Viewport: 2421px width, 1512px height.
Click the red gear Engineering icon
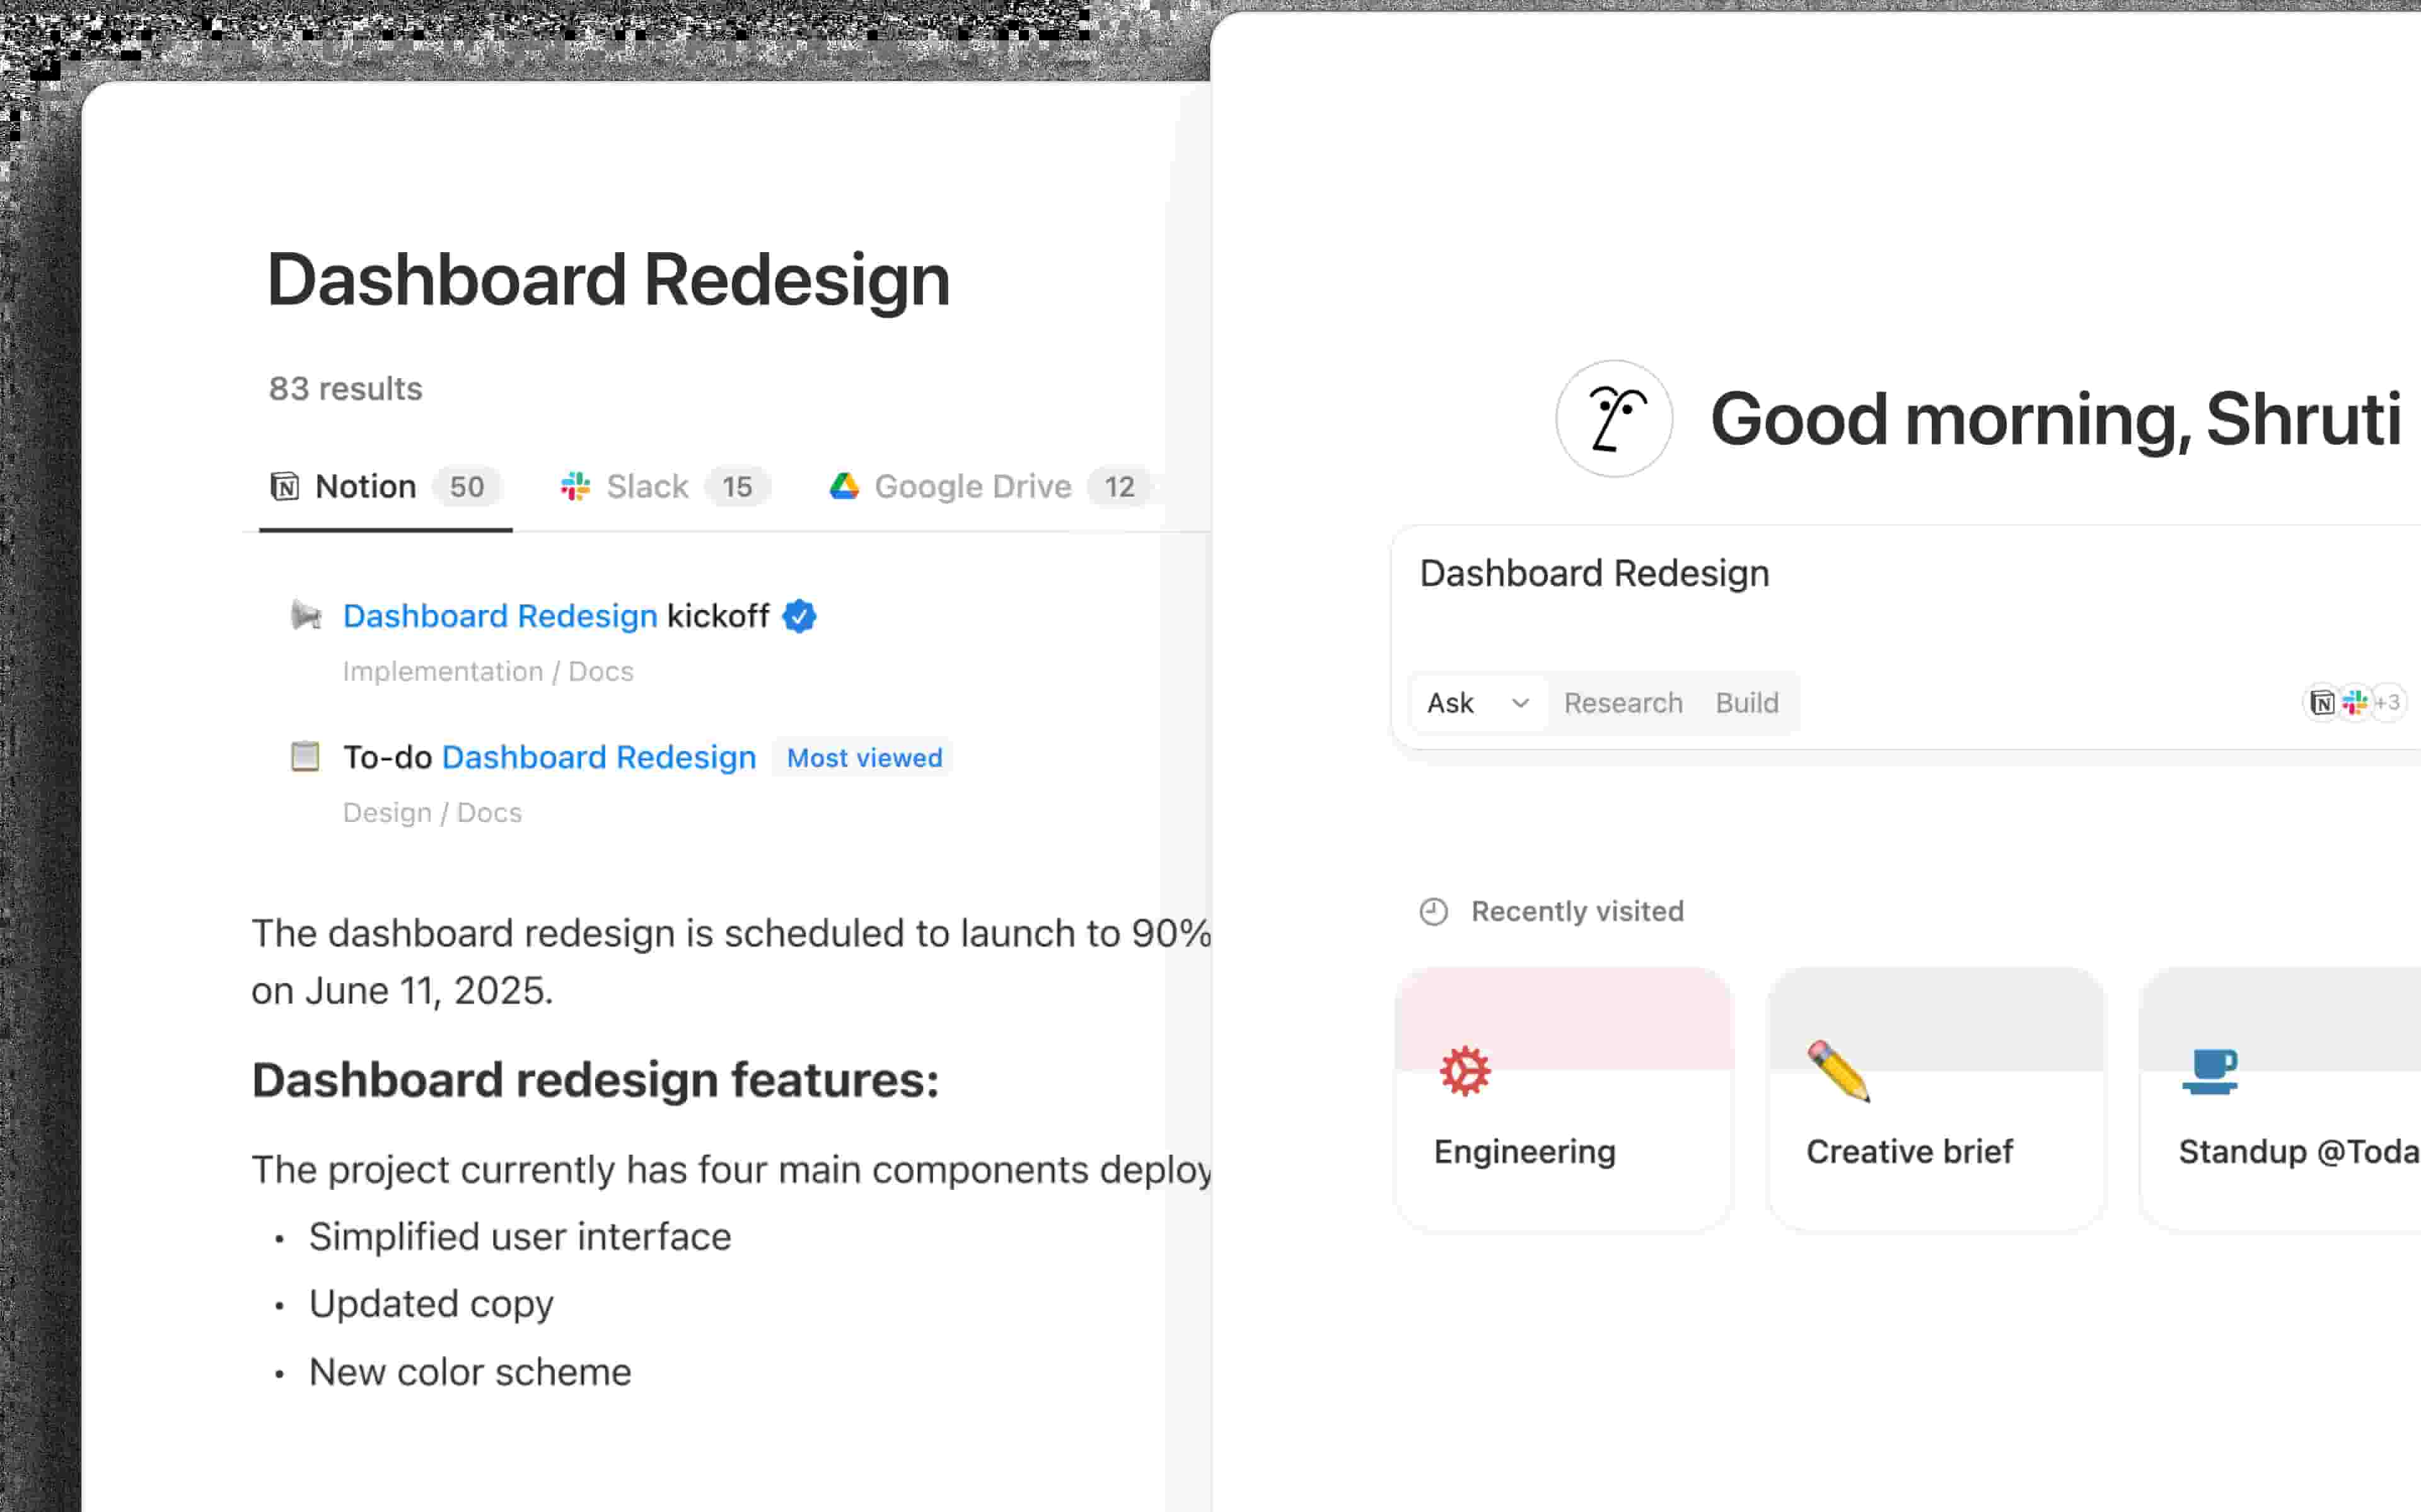(x=1464, y=1071)
